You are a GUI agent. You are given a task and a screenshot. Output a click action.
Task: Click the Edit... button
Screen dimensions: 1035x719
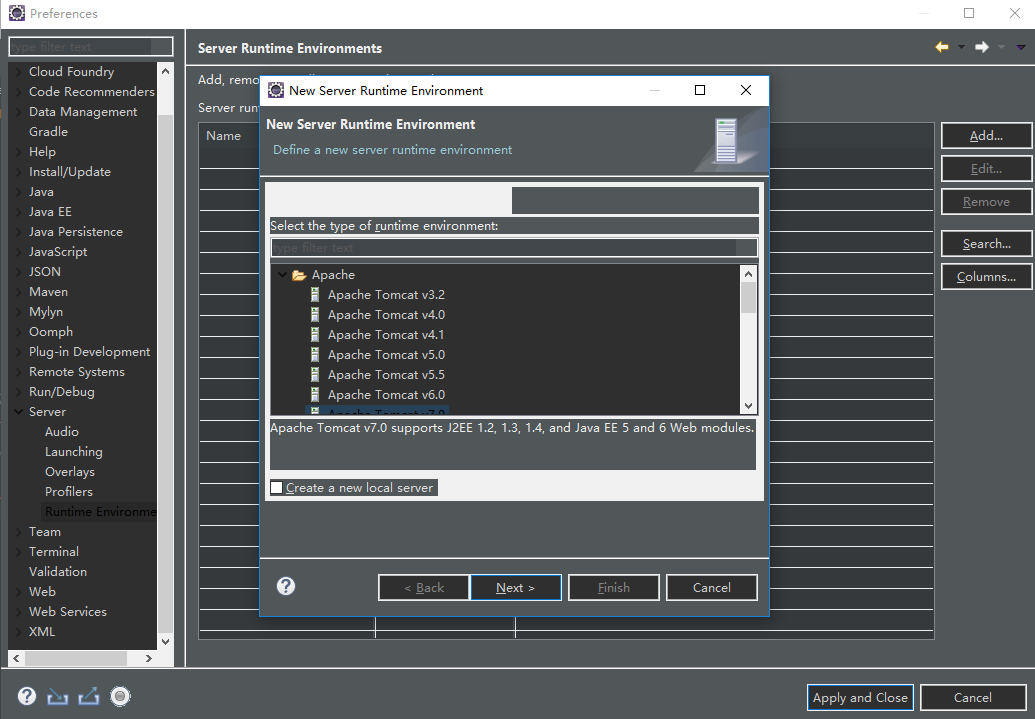[986, 168]
